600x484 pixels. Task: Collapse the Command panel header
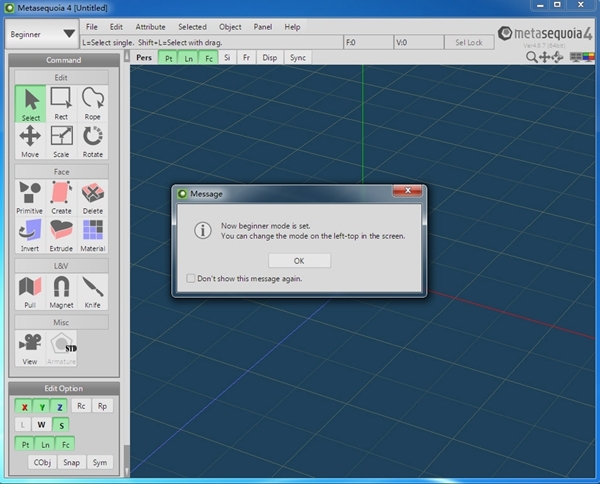(x=63, y=60)
